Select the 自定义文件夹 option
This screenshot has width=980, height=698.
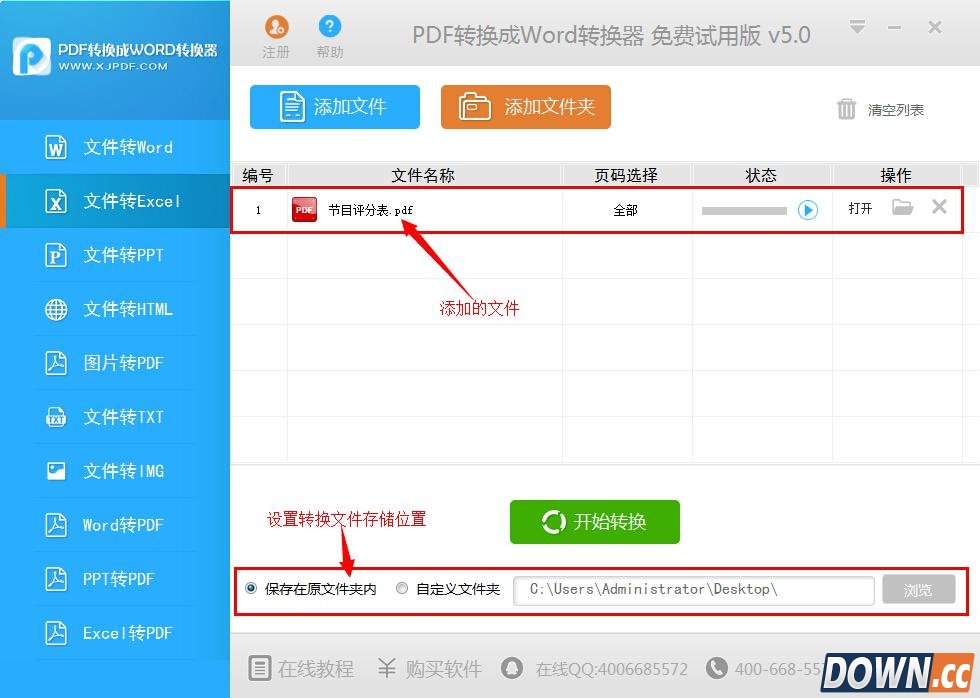(x=402, y=589)
